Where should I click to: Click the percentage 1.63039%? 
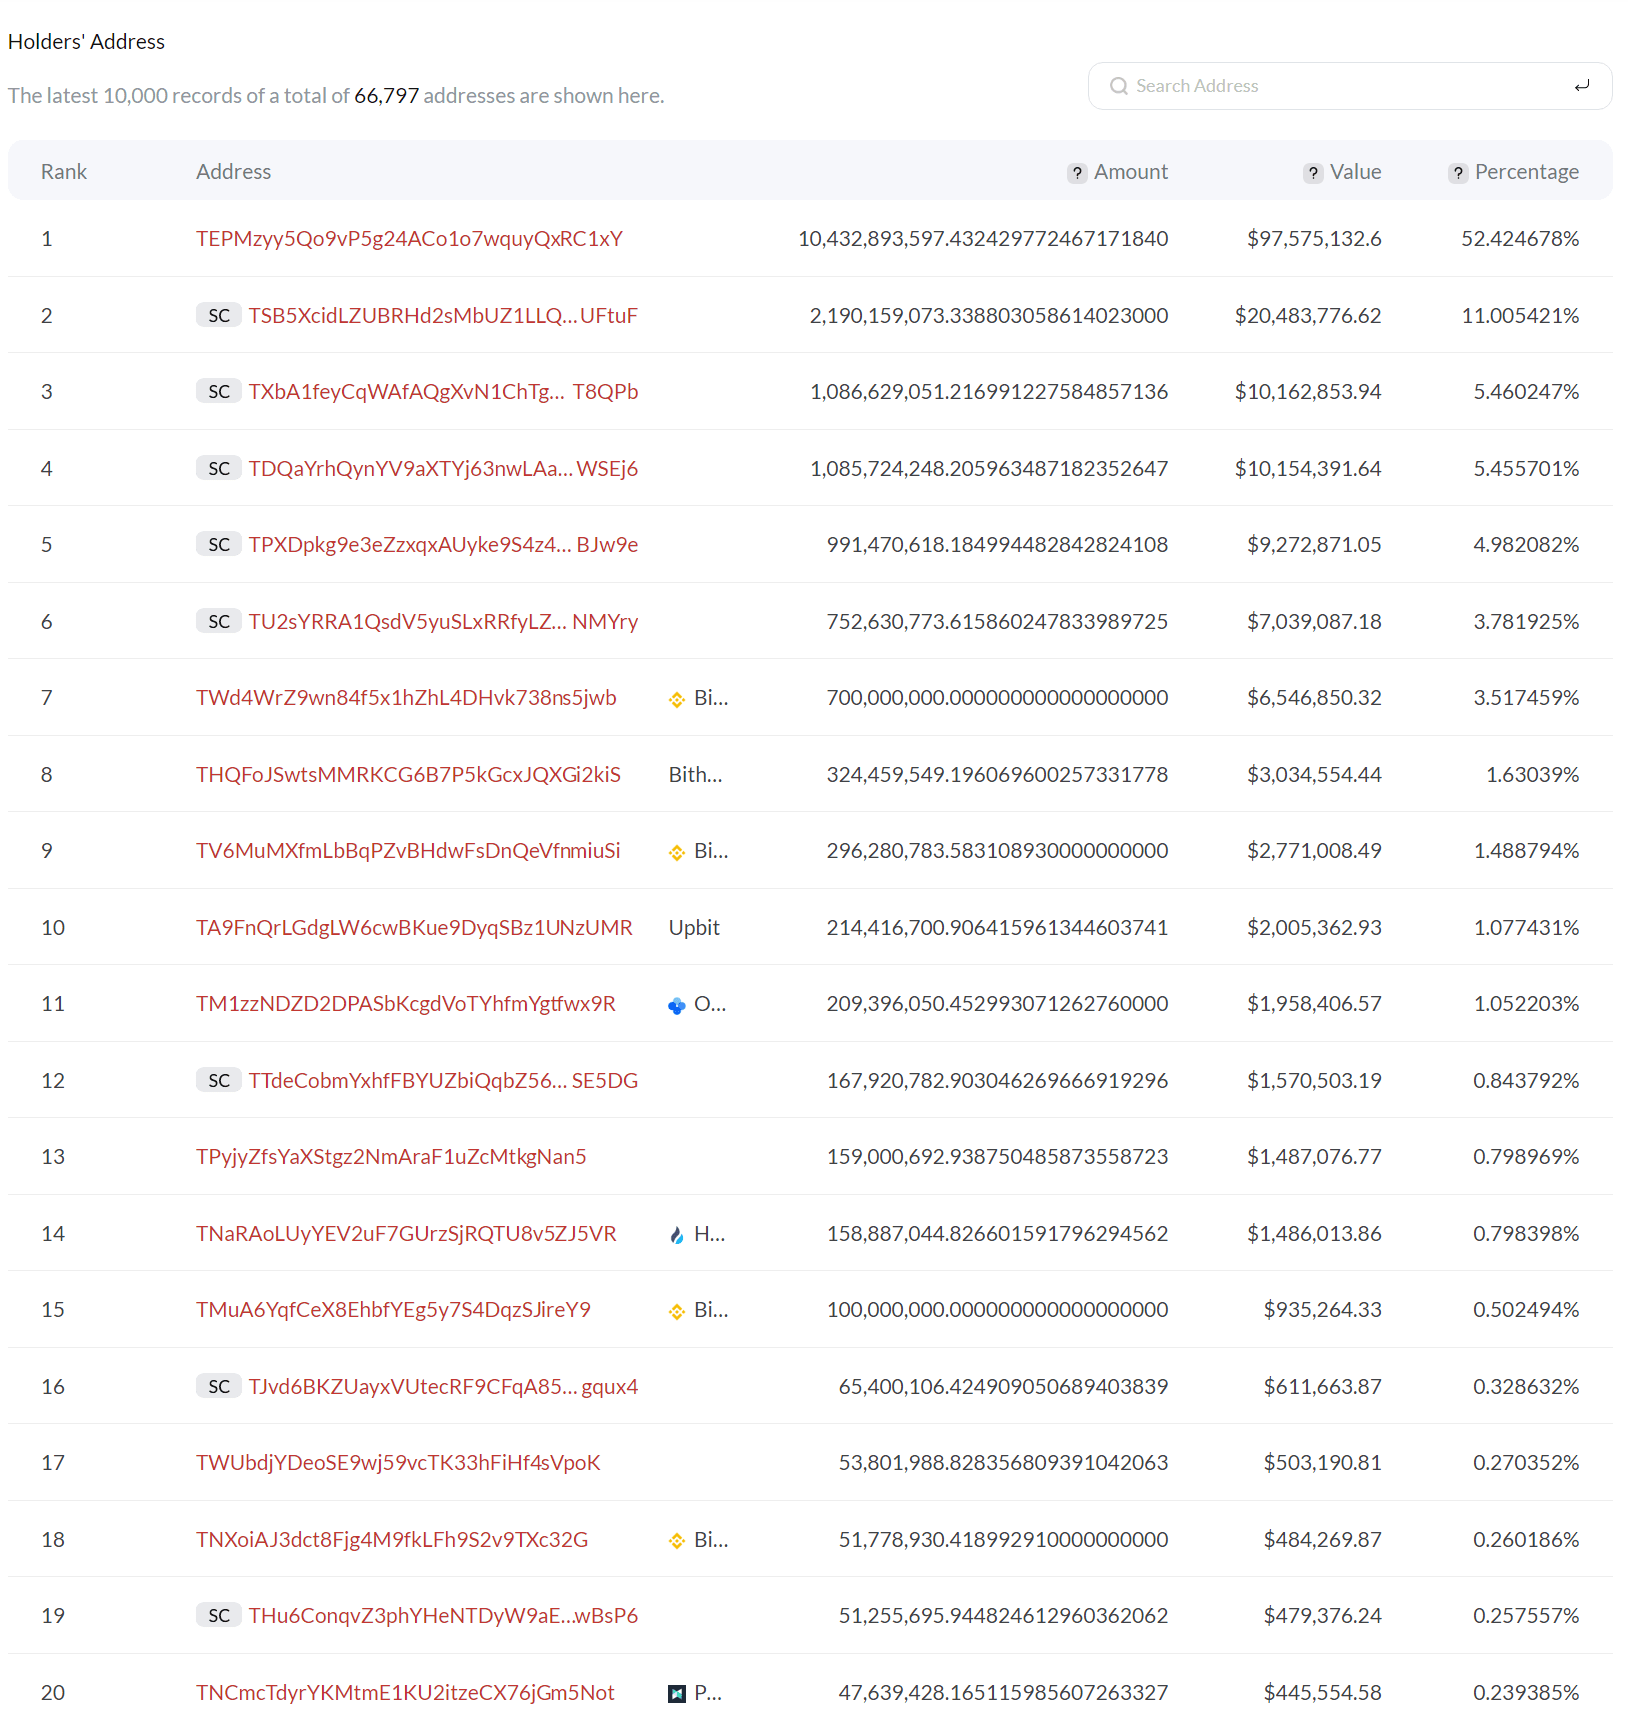1532,775
